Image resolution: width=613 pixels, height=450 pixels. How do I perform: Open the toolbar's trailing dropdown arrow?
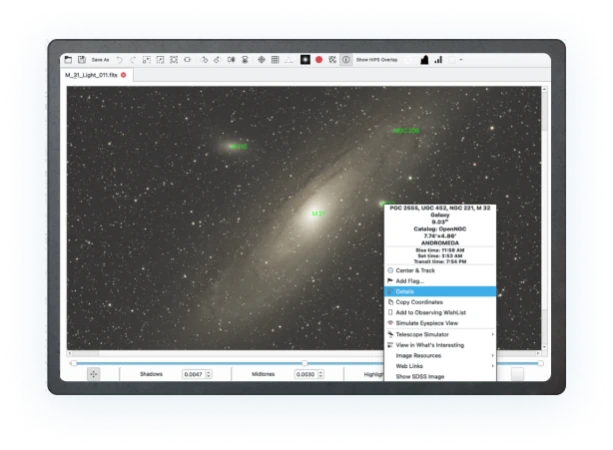click(x=461, y=60)
